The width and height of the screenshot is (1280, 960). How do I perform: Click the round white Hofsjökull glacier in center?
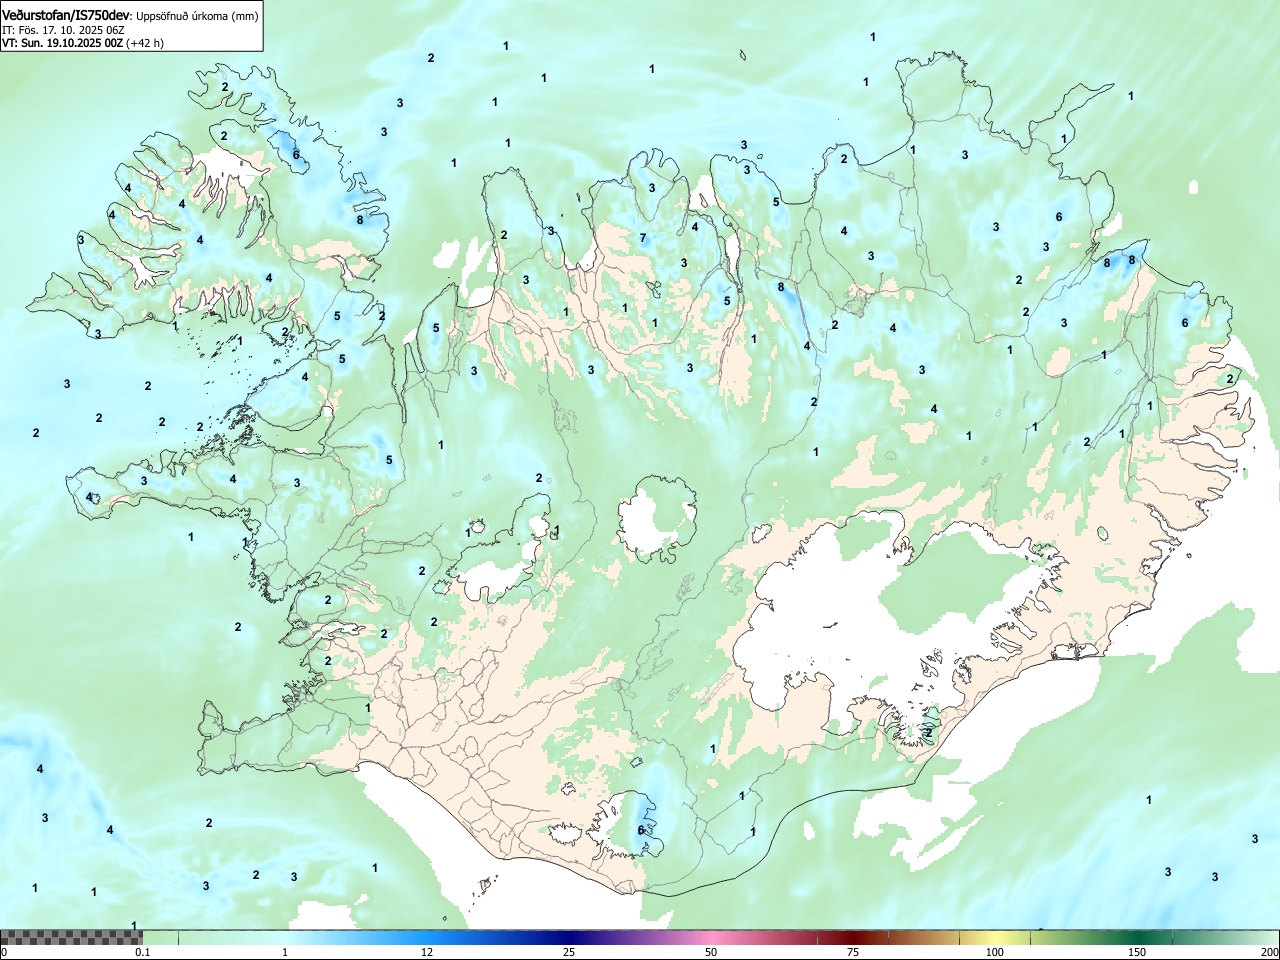point(656,517)
